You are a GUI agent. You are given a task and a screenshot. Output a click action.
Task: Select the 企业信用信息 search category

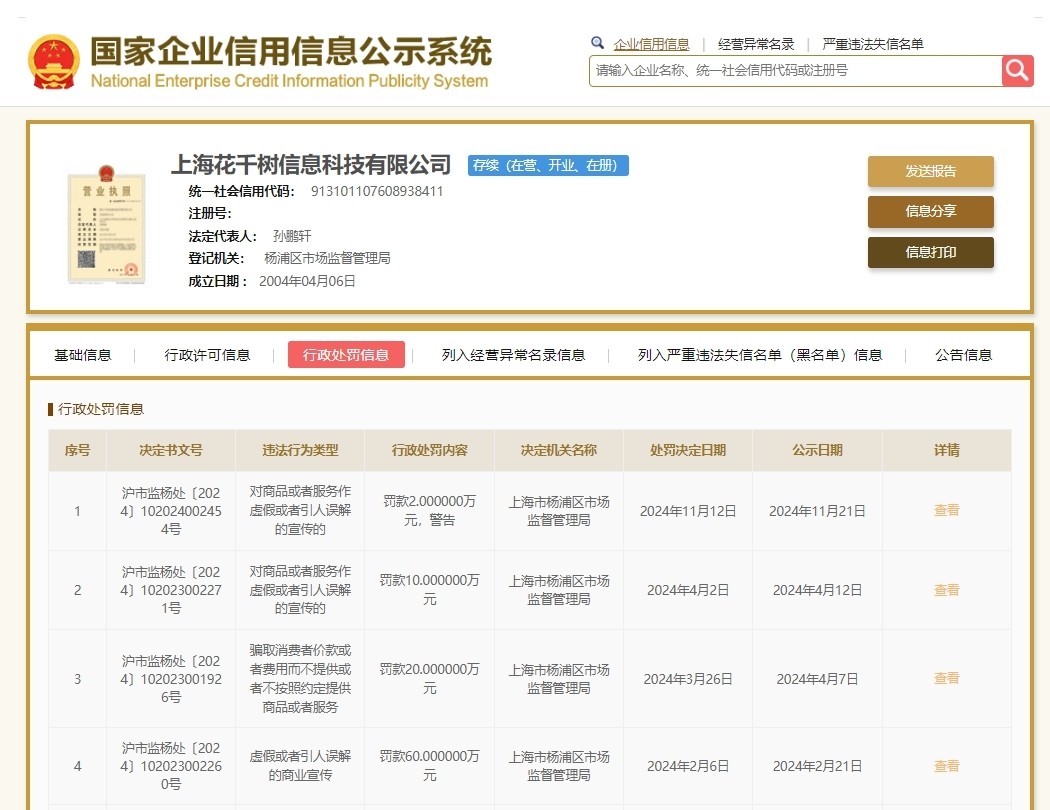651,44
